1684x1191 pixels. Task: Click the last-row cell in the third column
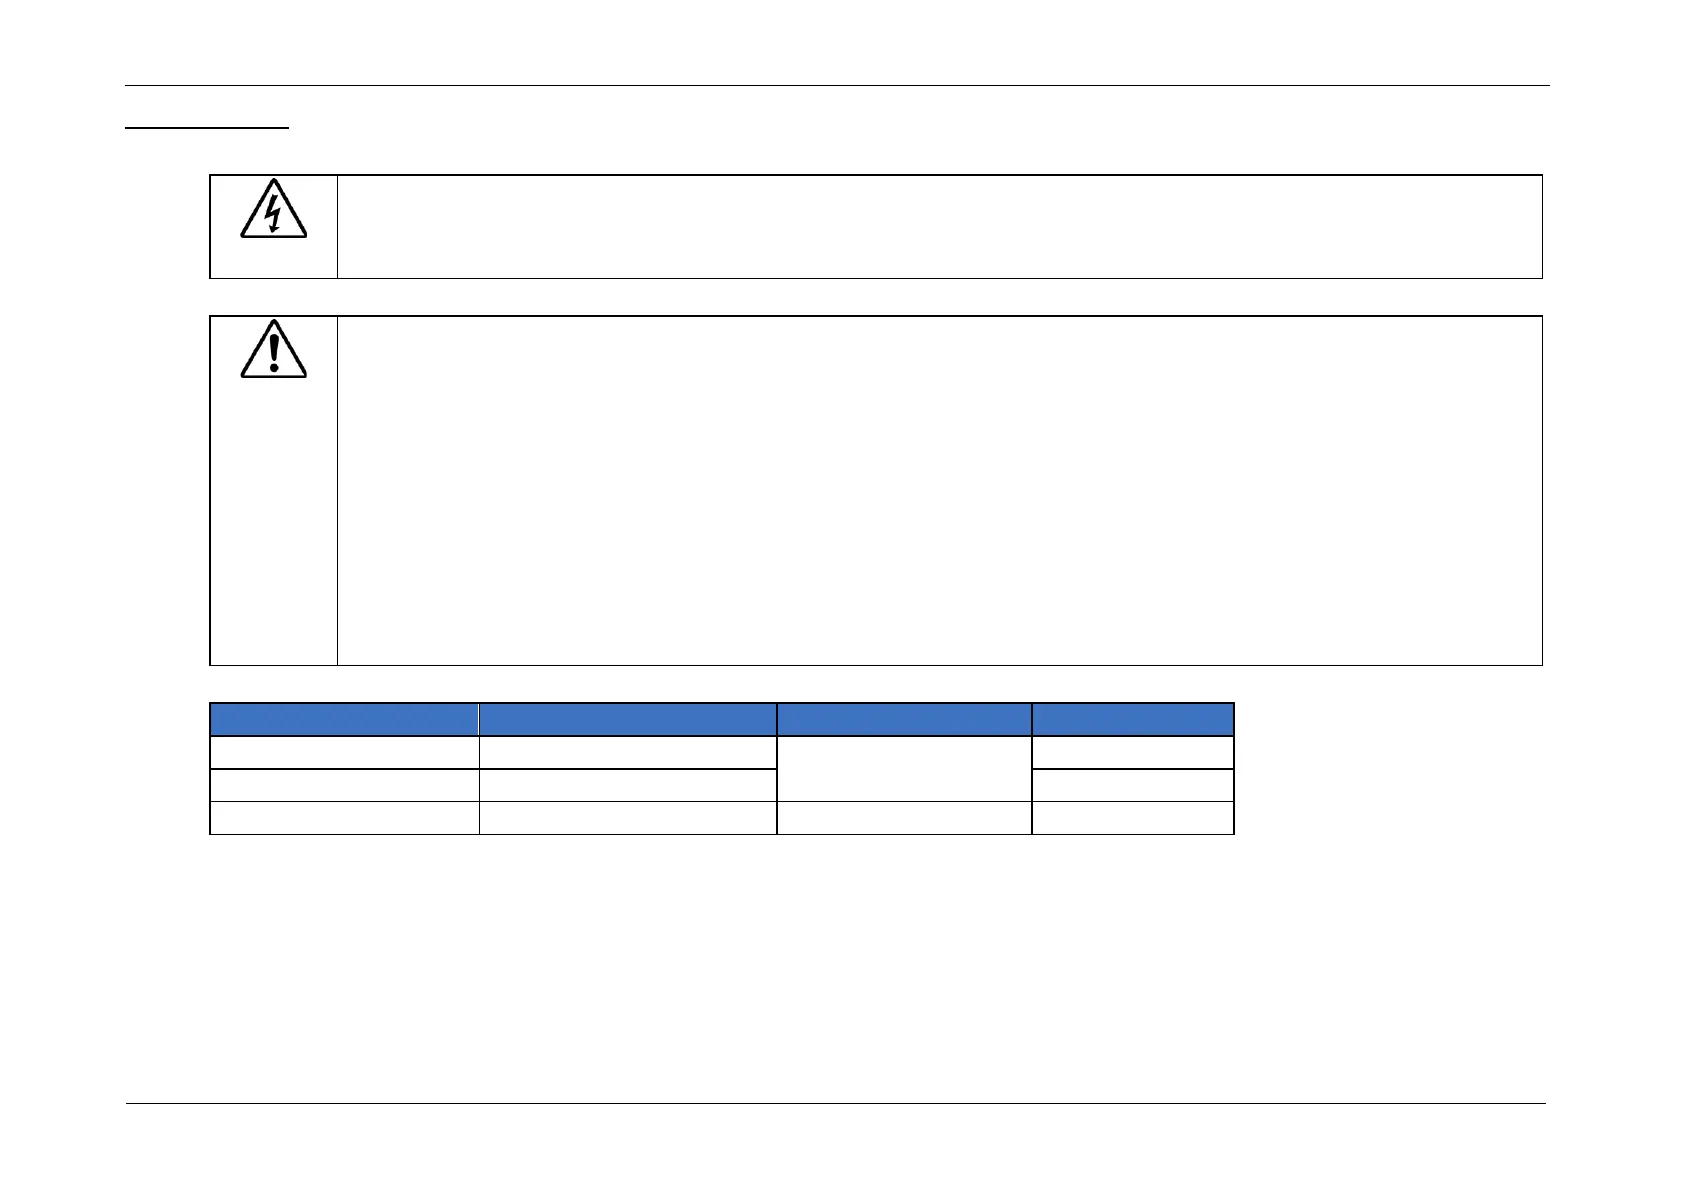pyautogui.click(x=904, y=818)
